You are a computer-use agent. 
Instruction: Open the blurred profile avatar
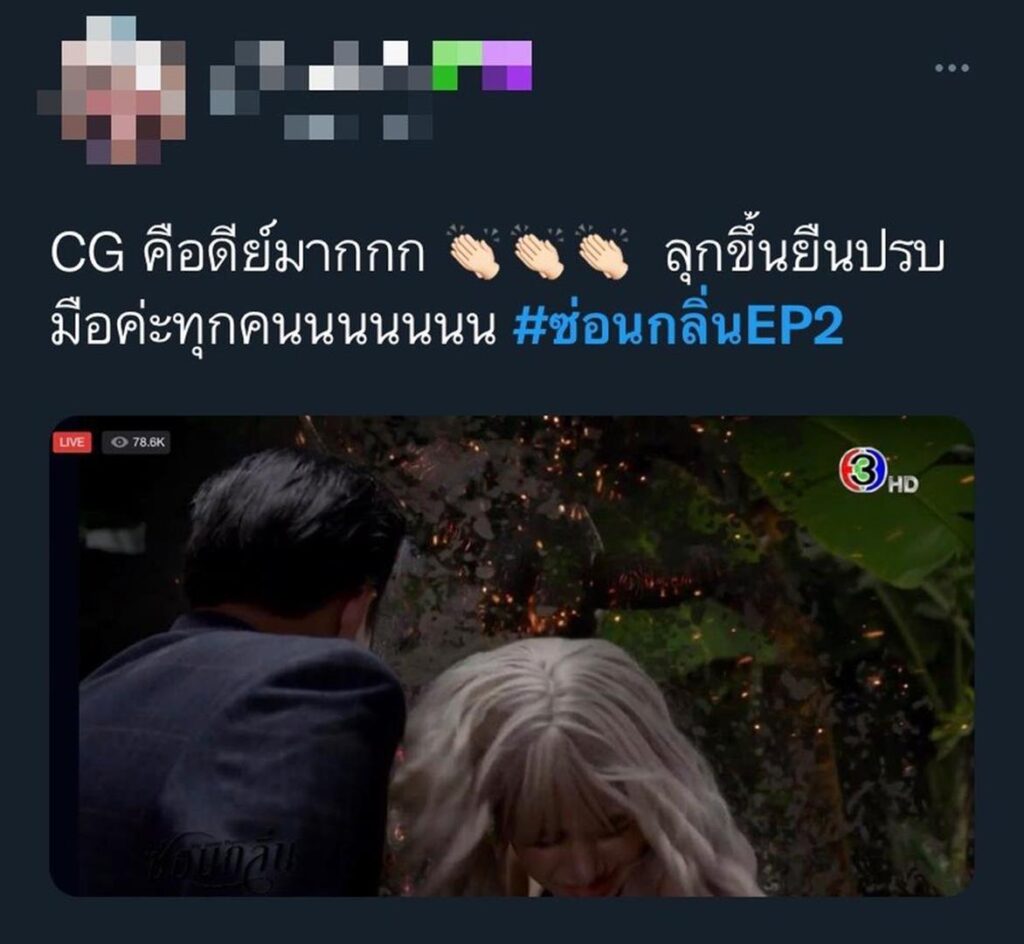[112, 90]
